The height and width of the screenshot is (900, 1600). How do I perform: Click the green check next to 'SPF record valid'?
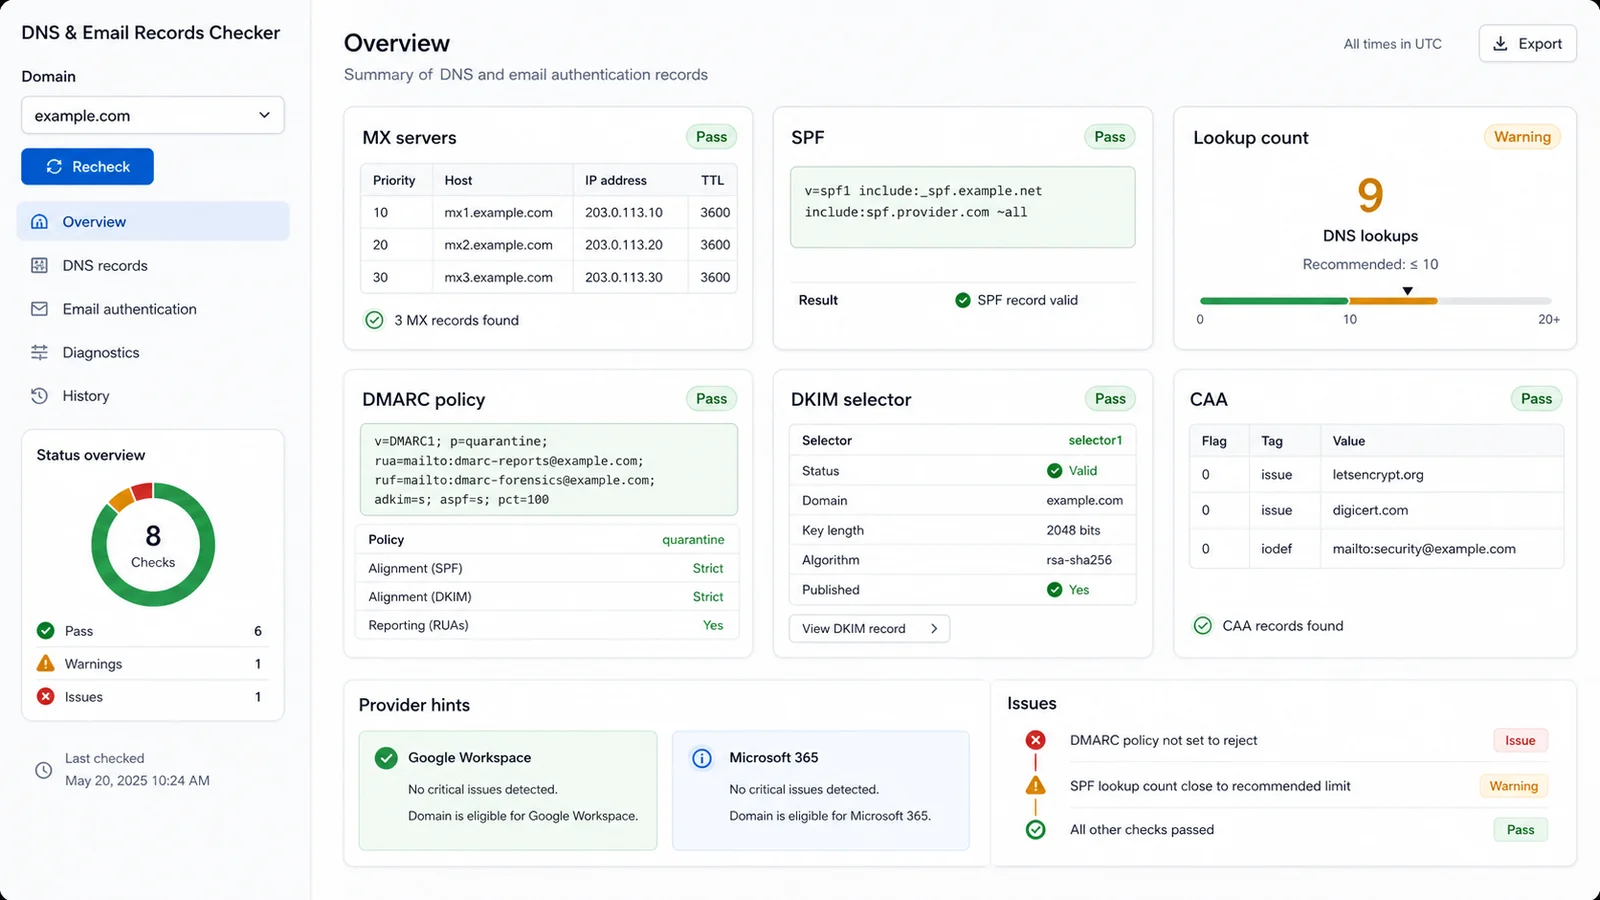(x=963, y=300)
